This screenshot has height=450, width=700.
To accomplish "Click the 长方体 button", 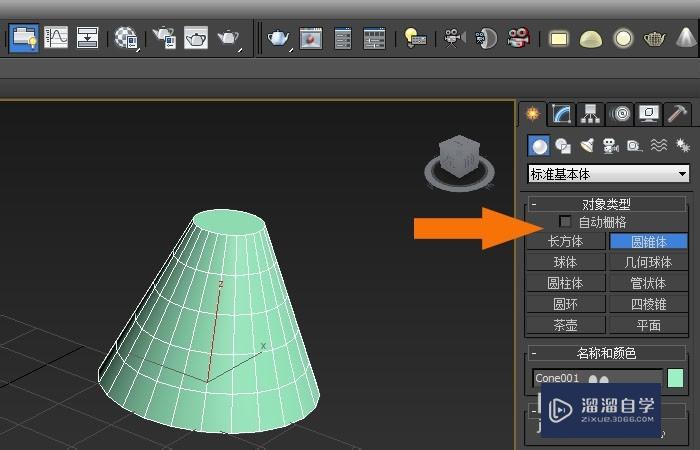I will coord(566,242).
